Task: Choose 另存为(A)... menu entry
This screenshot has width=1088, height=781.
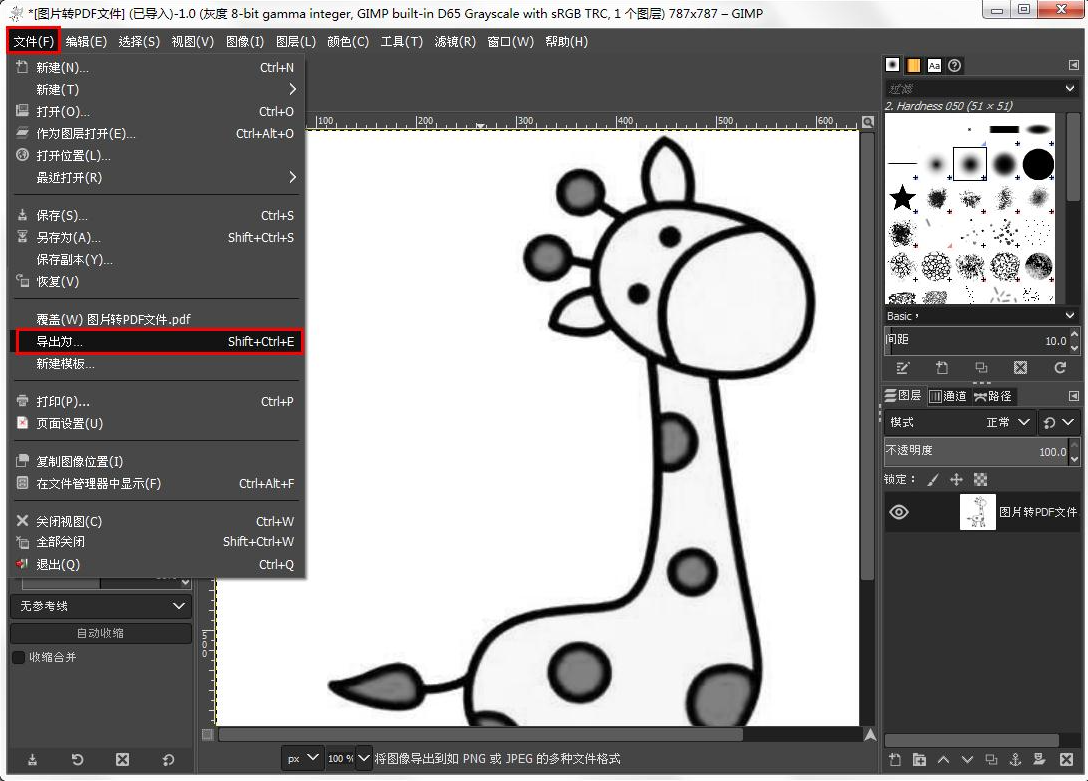Action: coord(157,237)
